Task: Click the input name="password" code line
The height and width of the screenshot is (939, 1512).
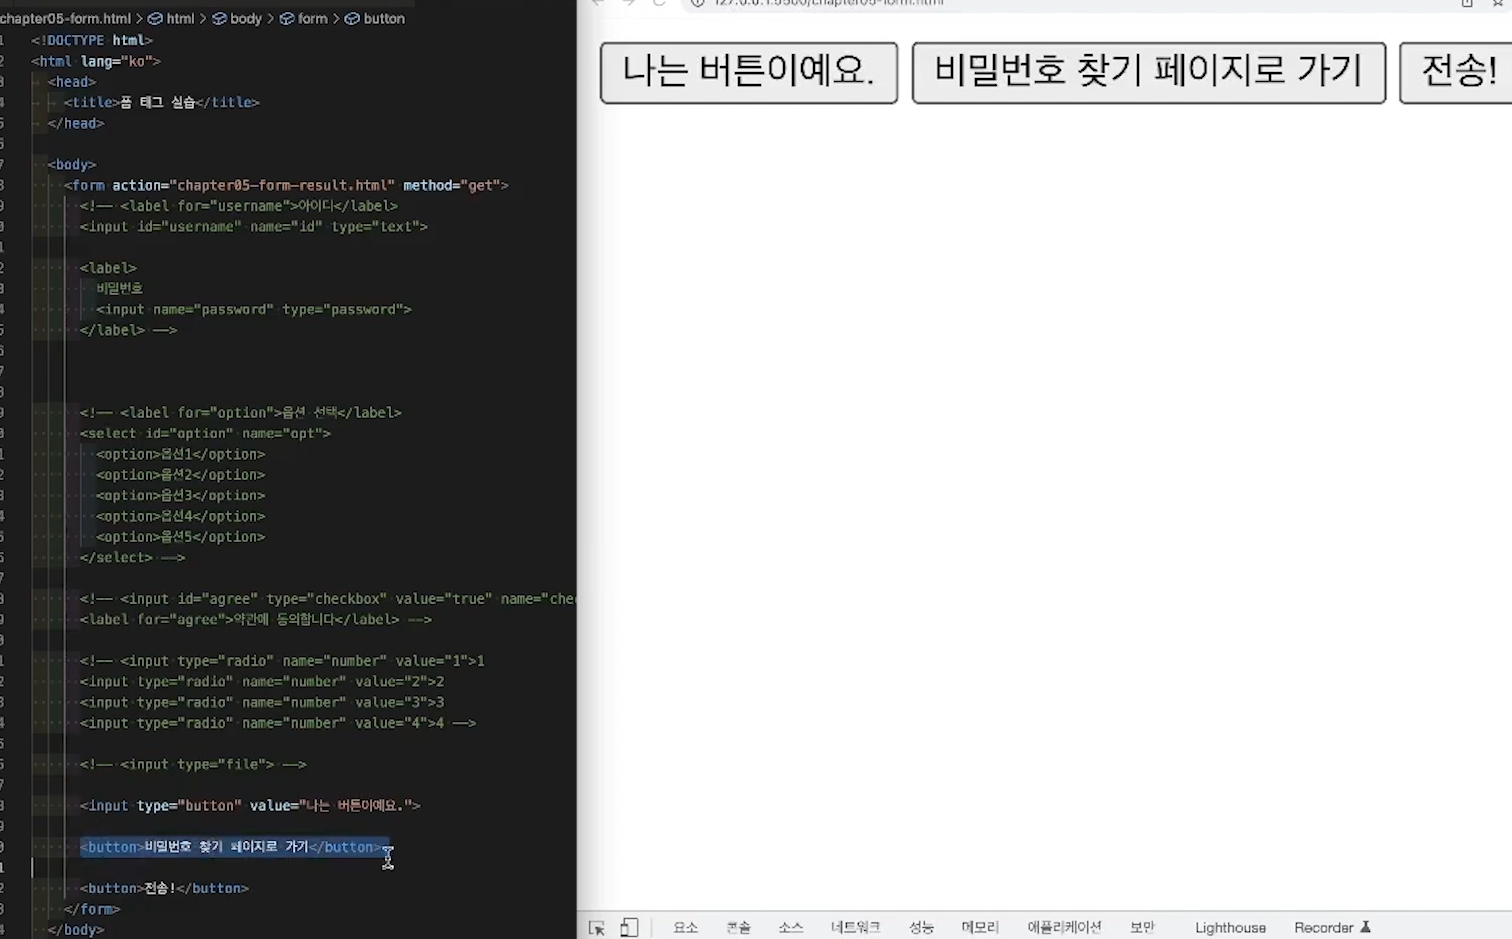Action: tap(254, 309)
